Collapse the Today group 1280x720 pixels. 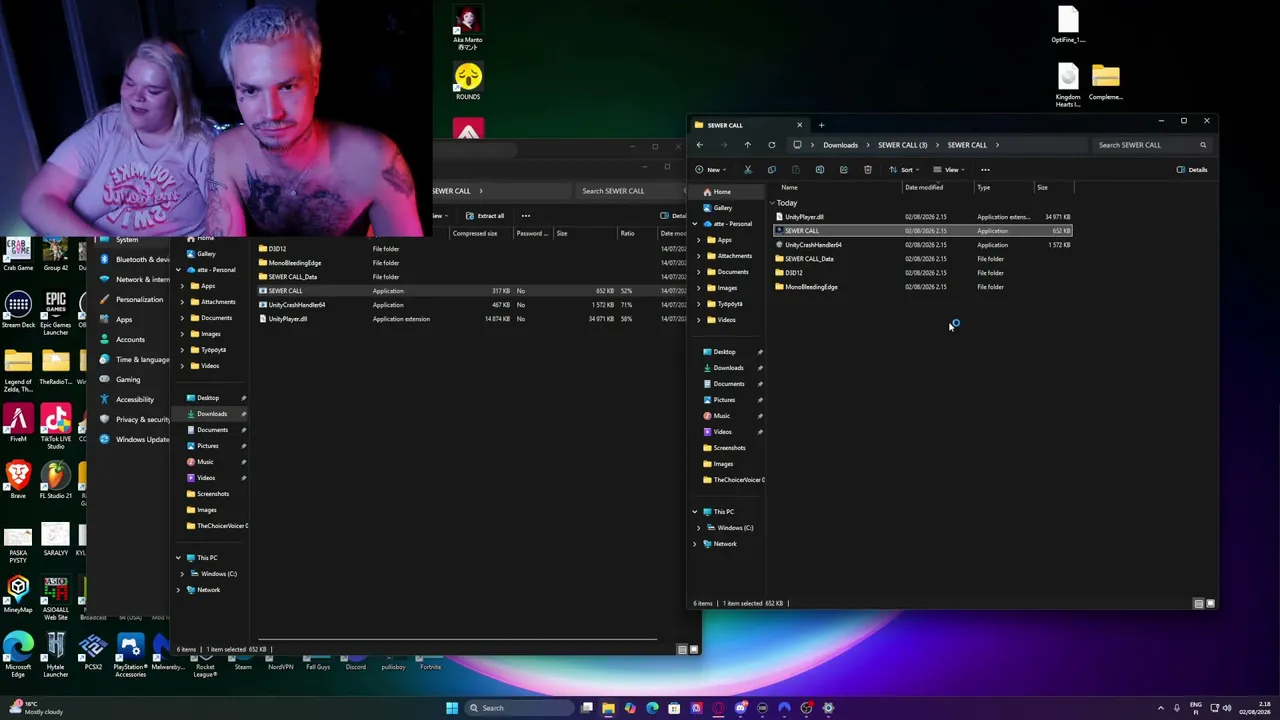773,203
